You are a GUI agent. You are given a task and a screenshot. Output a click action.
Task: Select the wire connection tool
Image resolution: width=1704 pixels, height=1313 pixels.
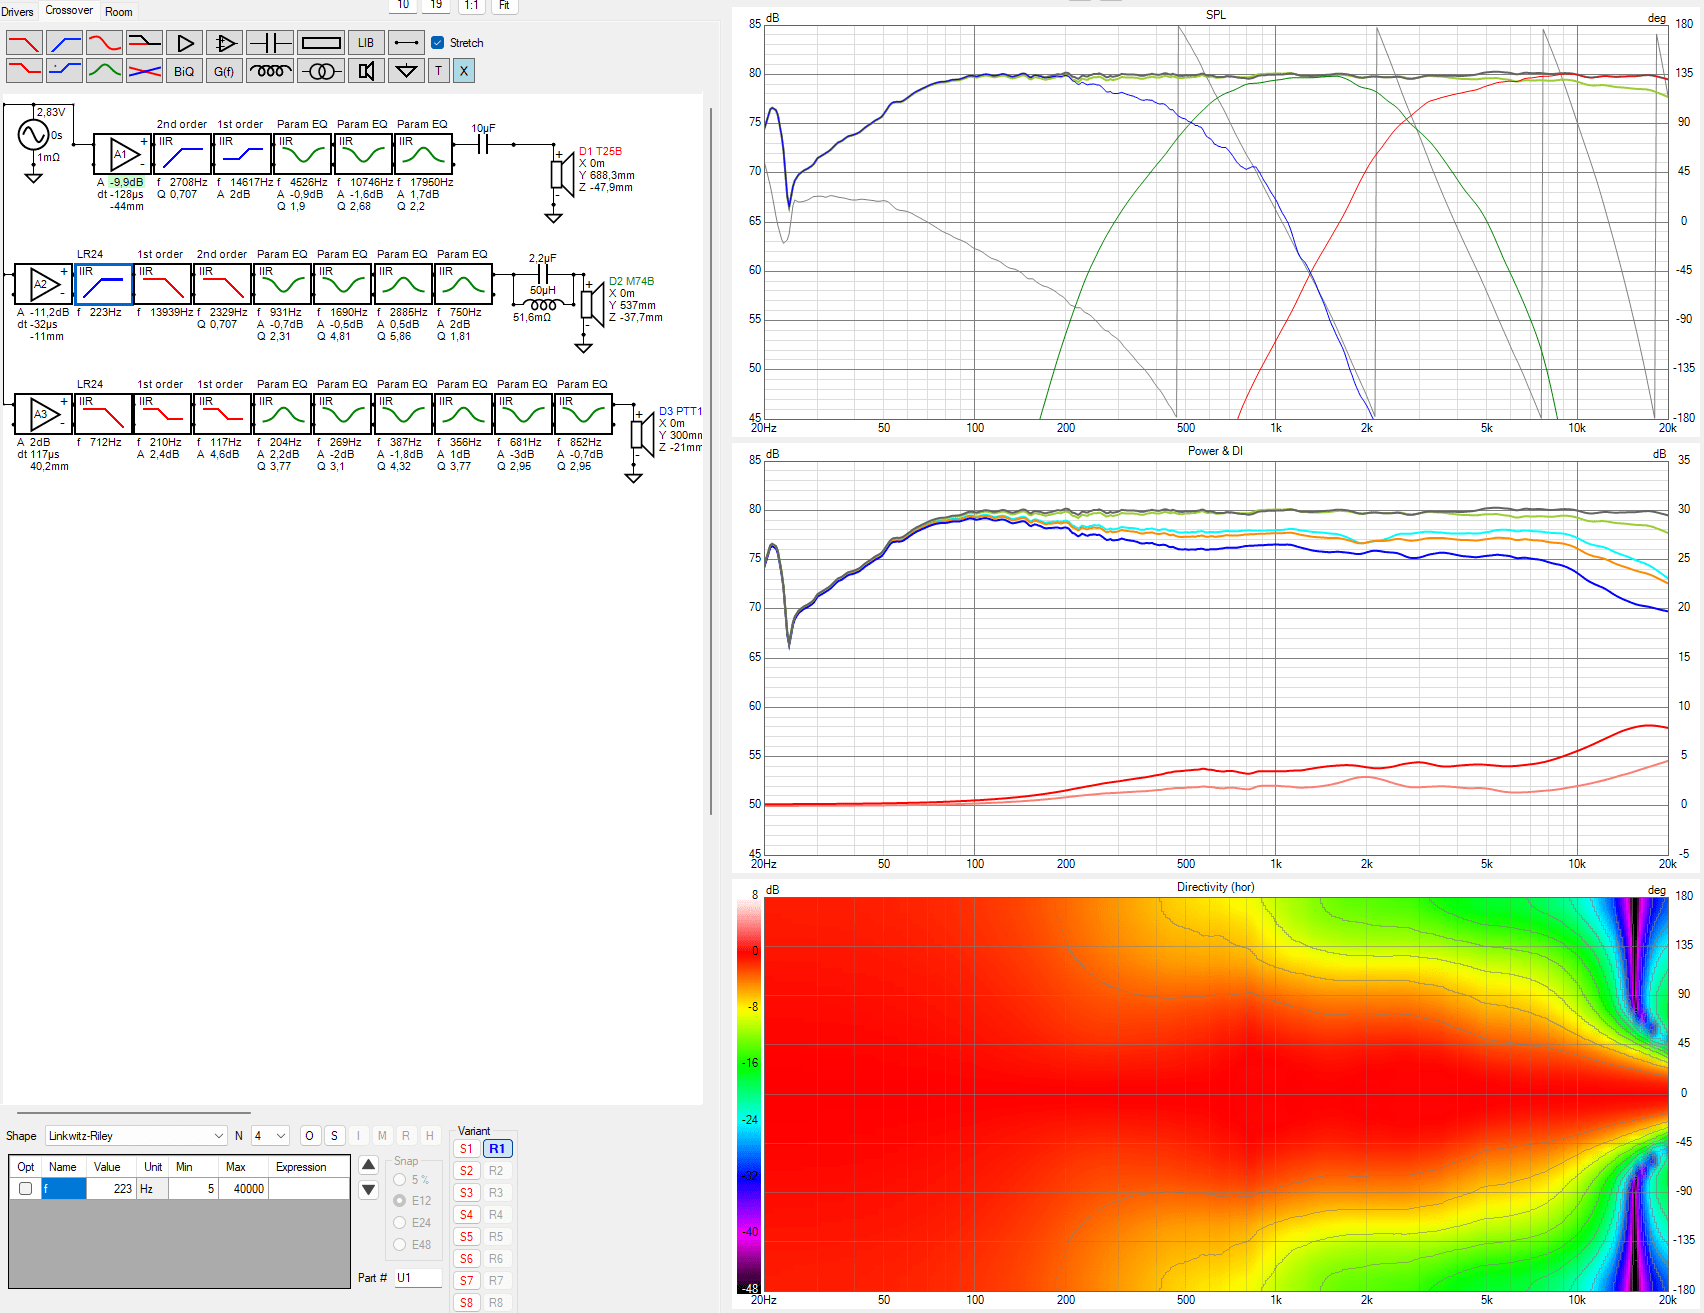click(406, 43)
